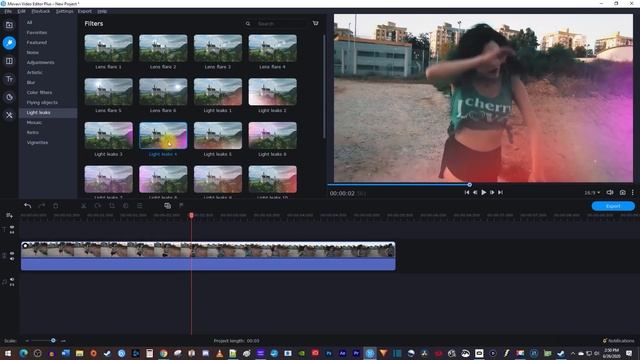Click the Transition wizard icon
The width and height of the screenshot is (640, 360).
pos(167,206)
